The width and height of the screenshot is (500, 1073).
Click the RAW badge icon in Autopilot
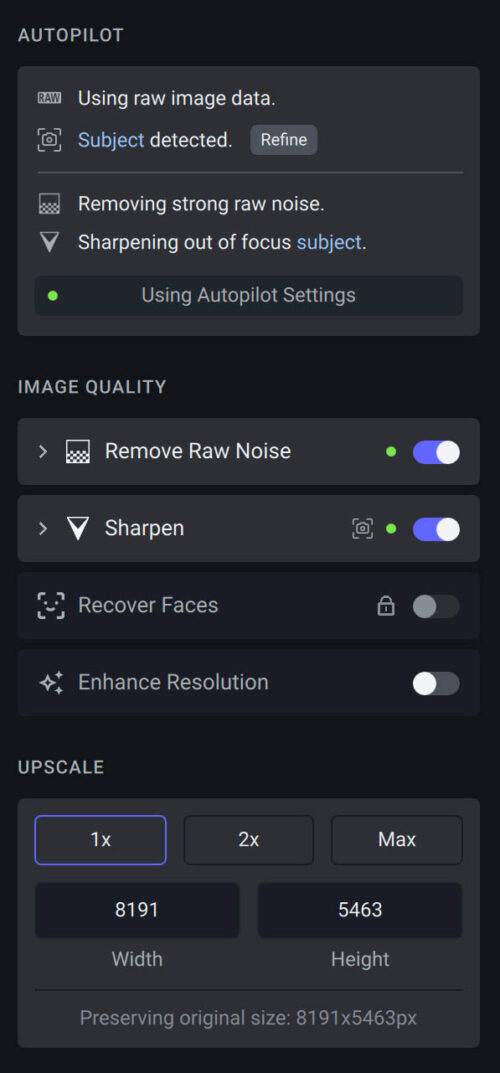tap(49, 99)
